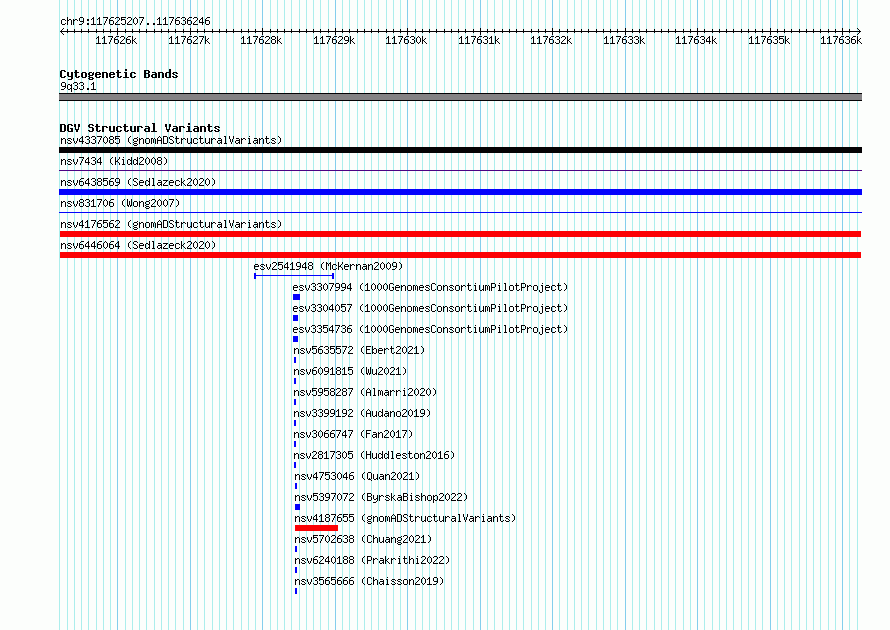The height and width of the screenshot is (630, 890).
Task: Click the nsv3565666 (Chaisson2019) label
Action: tap(369, 581)
